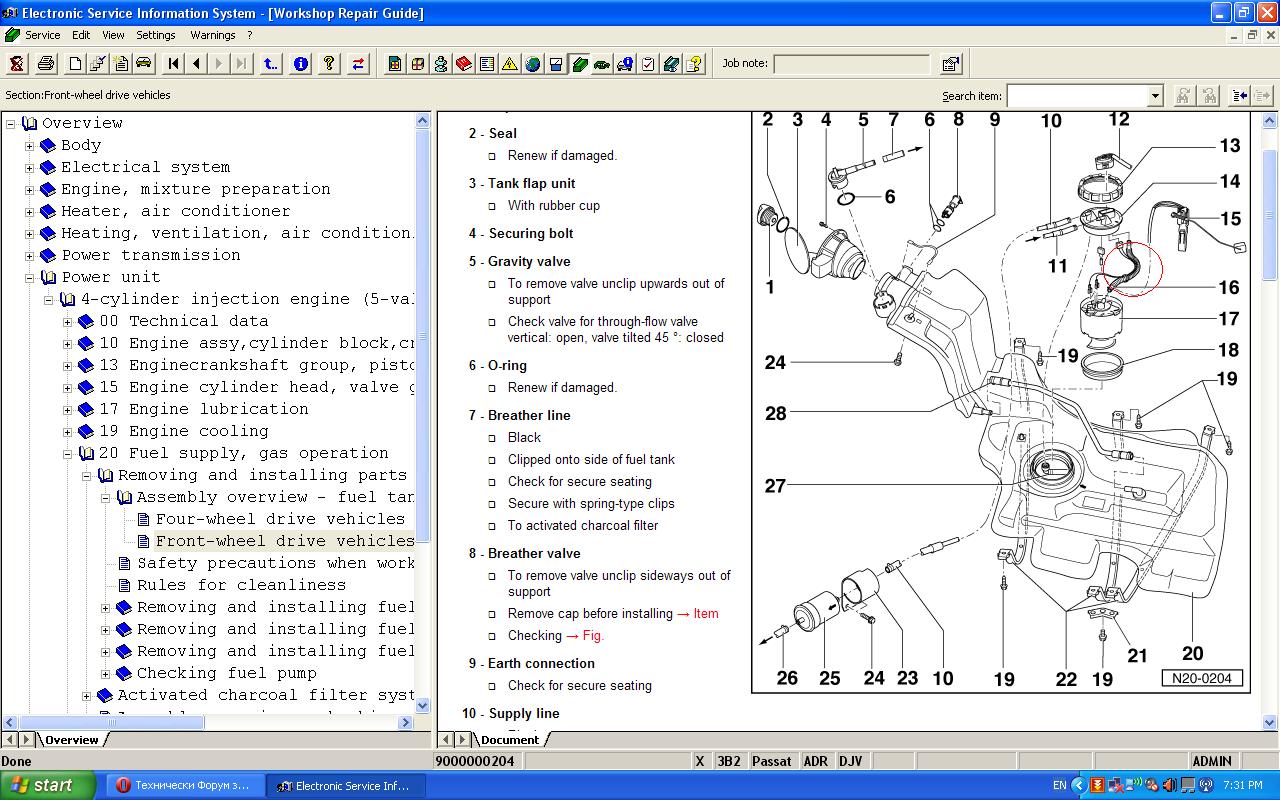1280x800 pixels.
Task: Click the button beside Job note field
Action: [x=951, y=64]
